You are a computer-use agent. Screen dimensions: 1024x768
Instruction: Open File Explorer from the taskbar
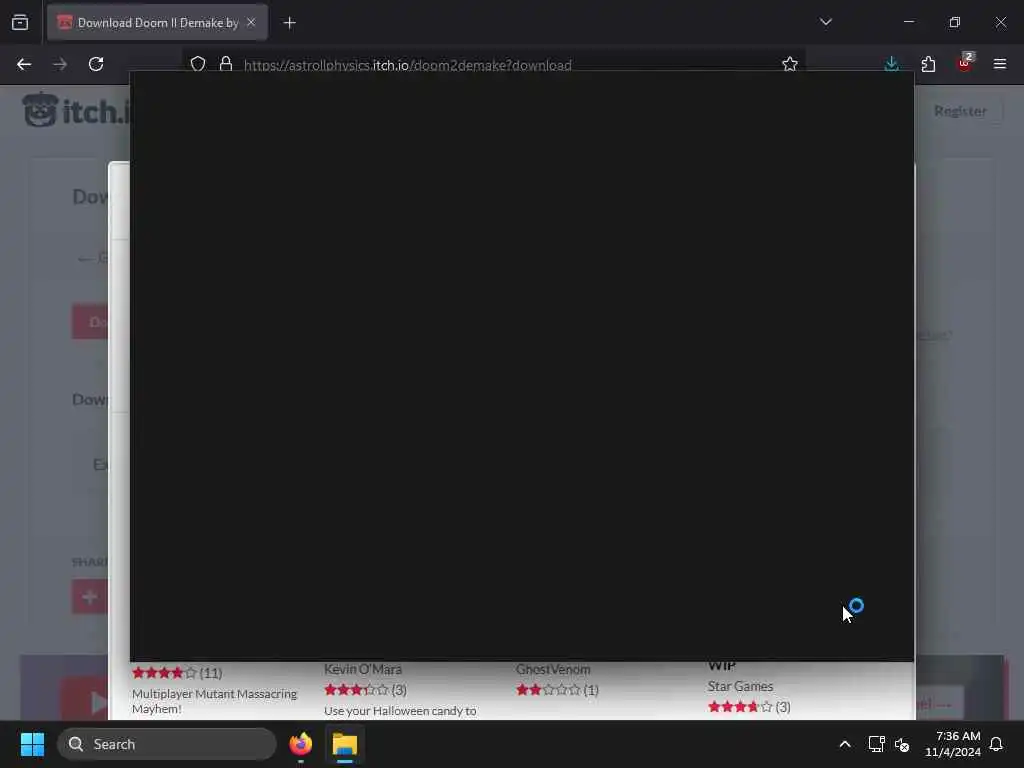coord(345,744)
